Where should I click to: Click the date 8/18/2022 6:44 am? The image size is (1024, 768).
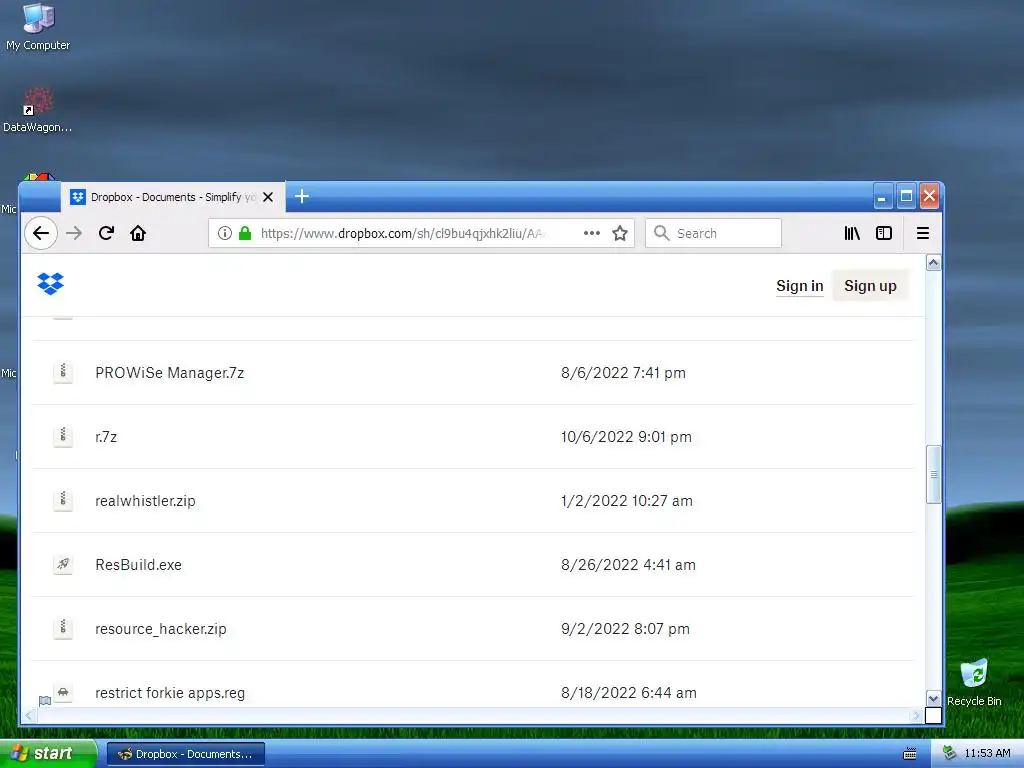point(628,693)
